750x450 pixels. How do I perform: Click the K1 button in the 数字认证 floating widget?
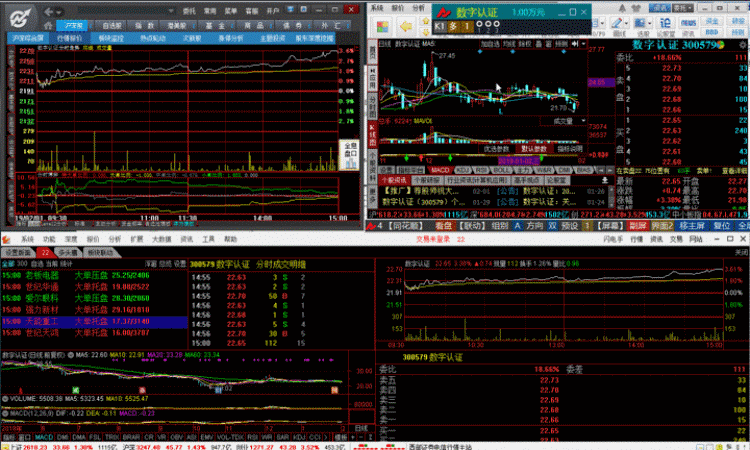(x=440, y=27)
